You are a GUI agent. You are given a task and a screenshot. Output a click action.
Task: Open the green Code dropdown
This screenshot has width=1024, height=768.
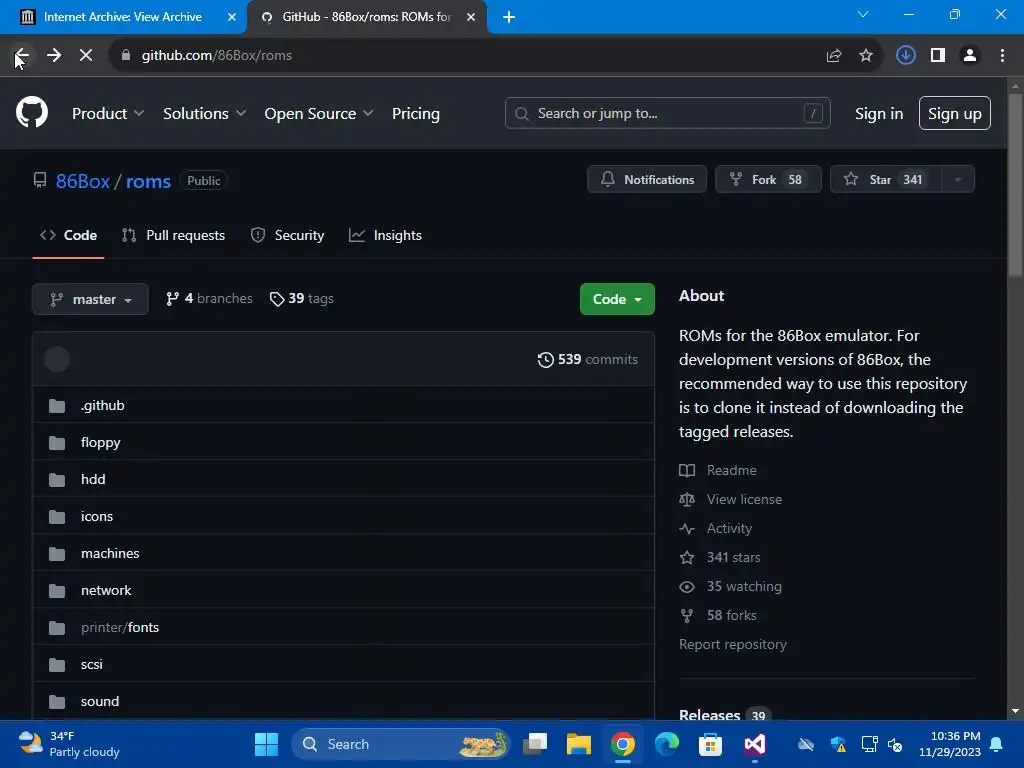(x=617, y=299)
